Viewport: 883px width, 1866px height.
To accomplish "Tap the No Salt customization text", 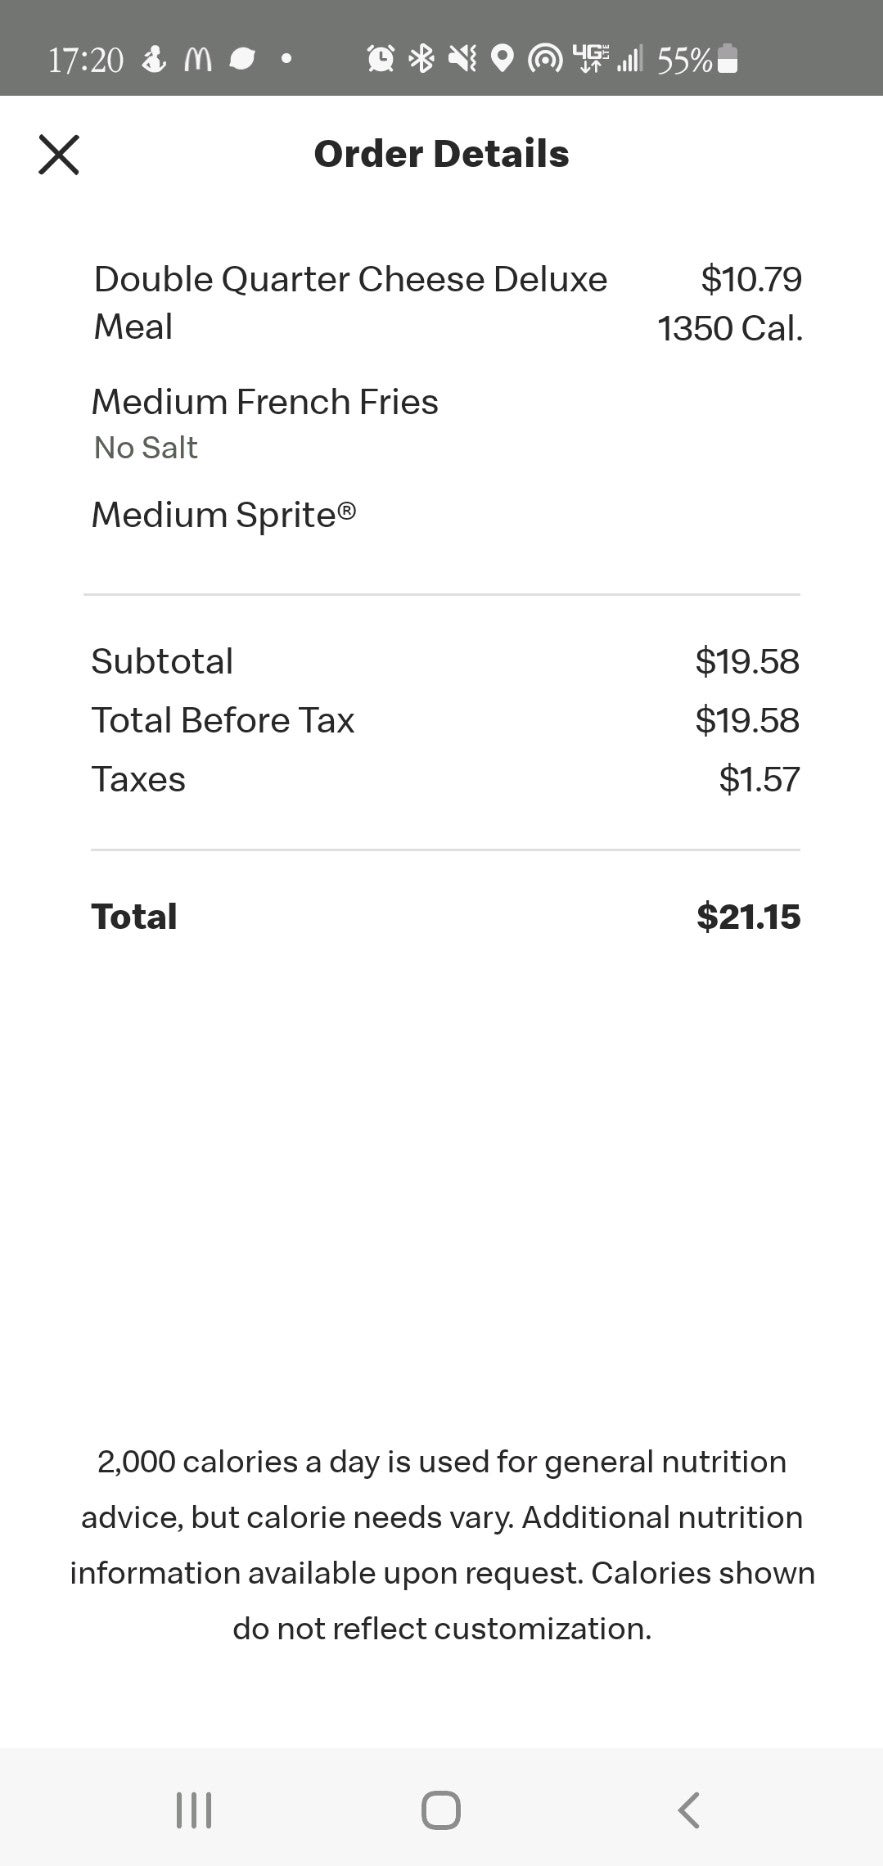I will point(146,448).
